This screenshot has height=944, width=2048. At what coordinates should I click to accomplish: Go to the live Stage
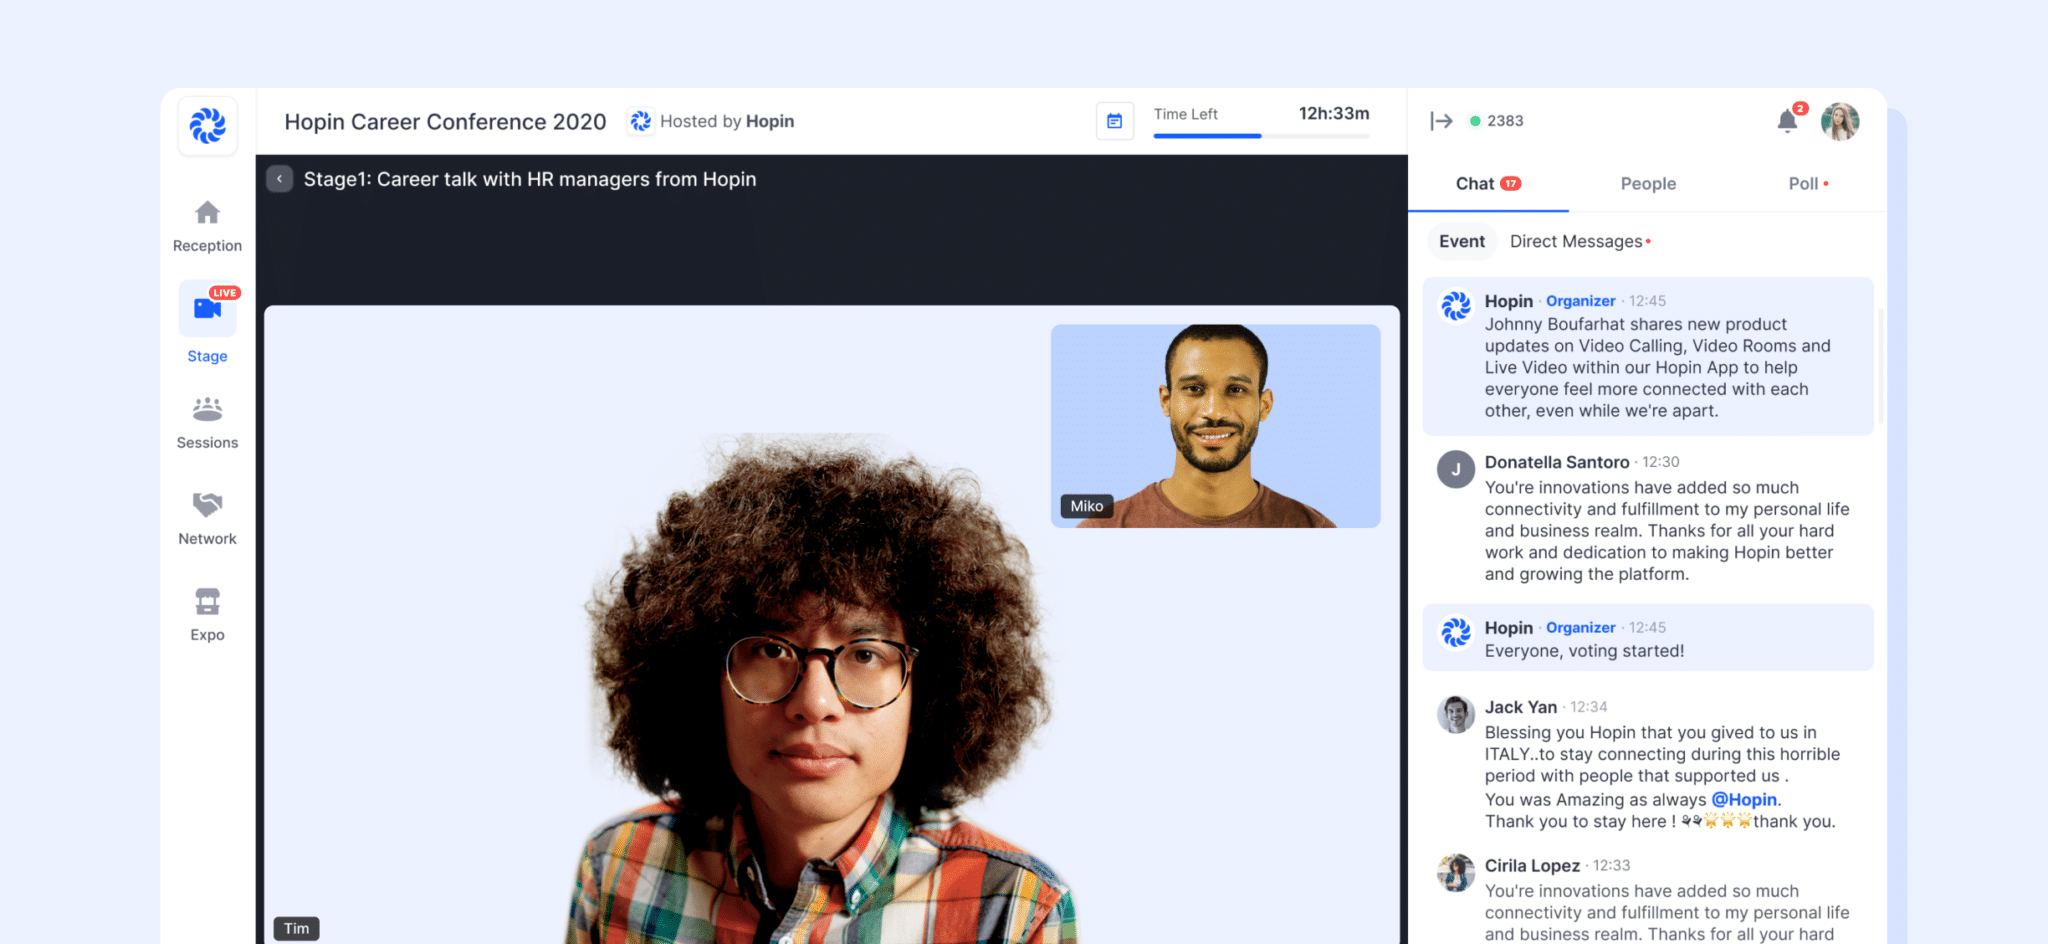pyautogui.click(x=207, y=309)
